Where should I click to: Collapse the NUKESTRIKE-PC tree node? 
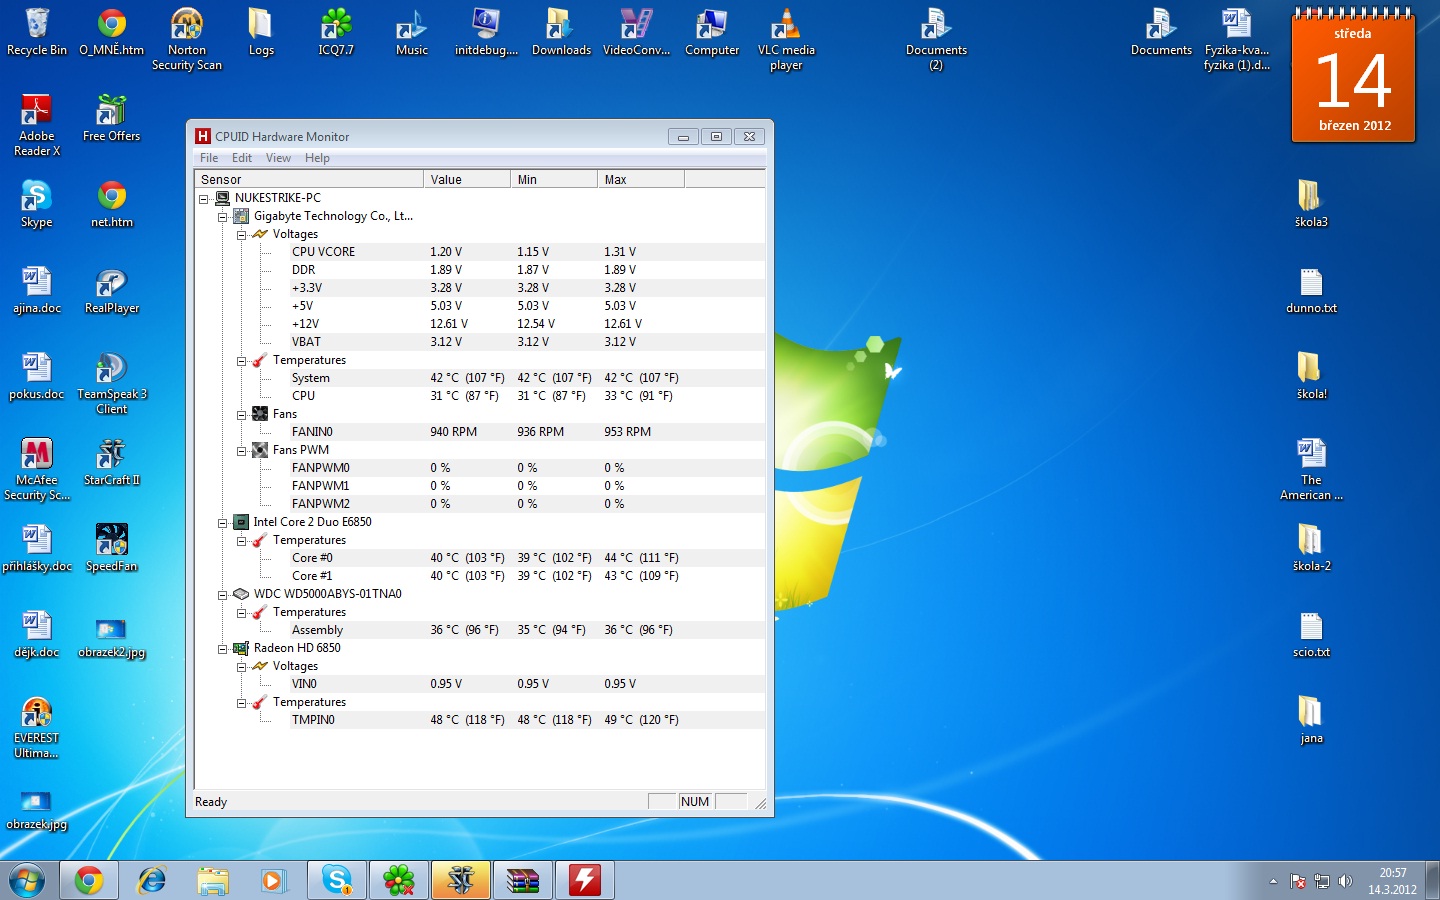(x=203, y=198)
